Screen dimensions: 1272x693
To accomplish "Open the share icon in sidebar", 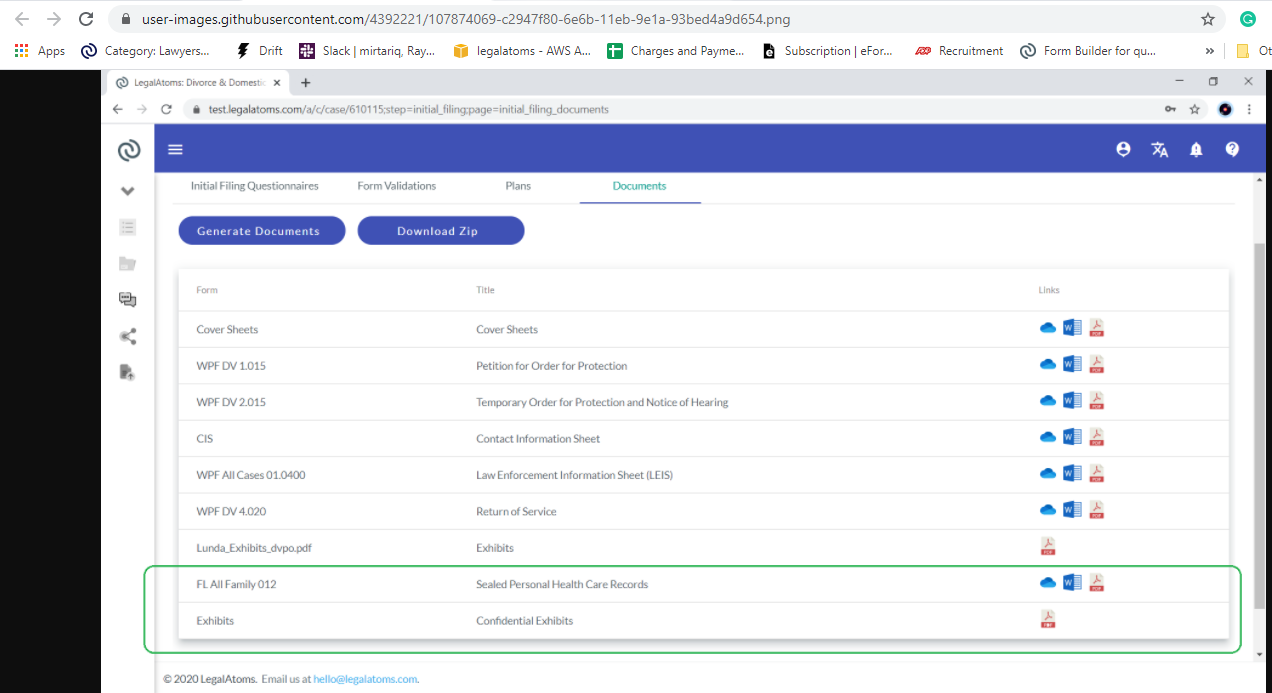I will [128, 337].
